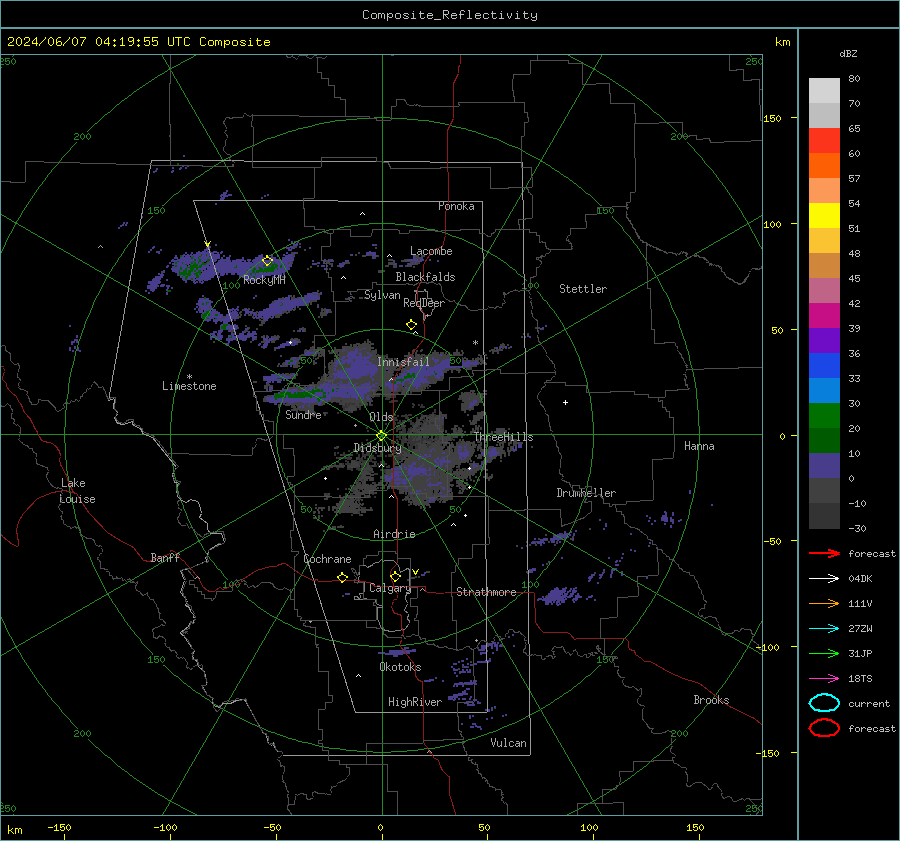The height and width of the screenshot is (841, 900).
Task: Click the 65 dBZ red color swatch
Action: tap(824, 141)
